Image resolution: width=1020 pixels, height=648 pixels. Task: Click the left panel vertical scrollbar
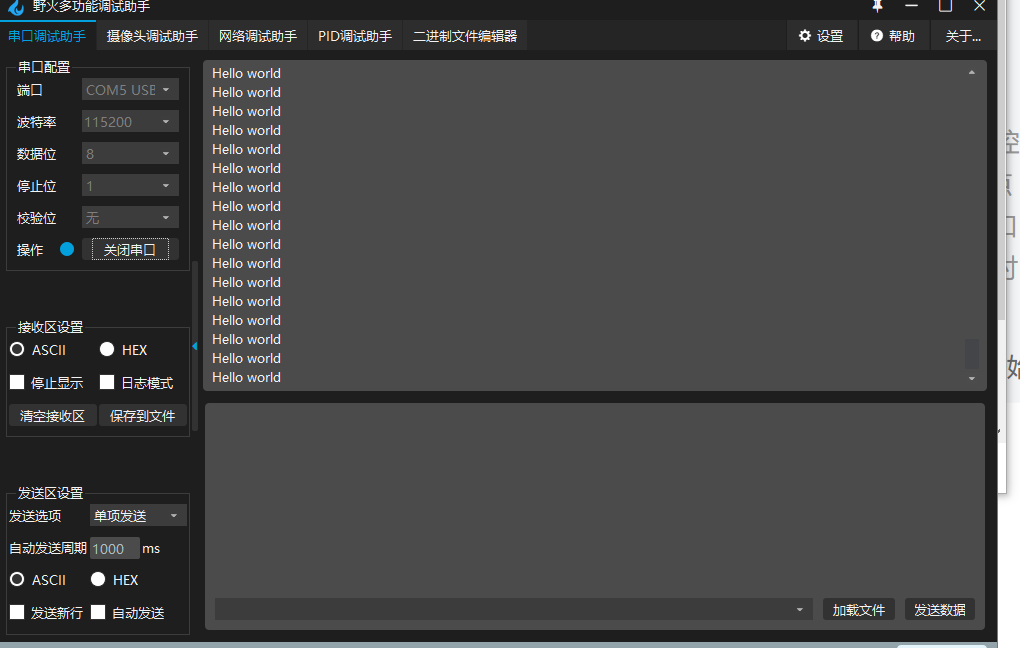[x=195, y=345]
